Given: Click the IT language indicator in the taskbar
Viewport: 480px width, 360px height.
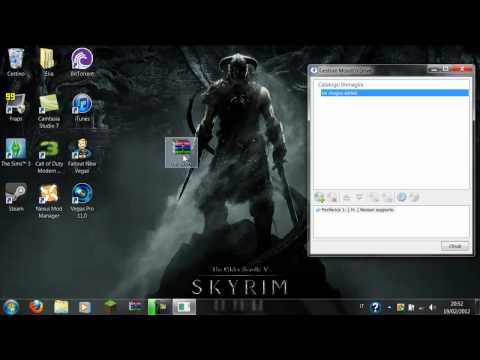Looking at the screenshot, I should pos(362,306).
